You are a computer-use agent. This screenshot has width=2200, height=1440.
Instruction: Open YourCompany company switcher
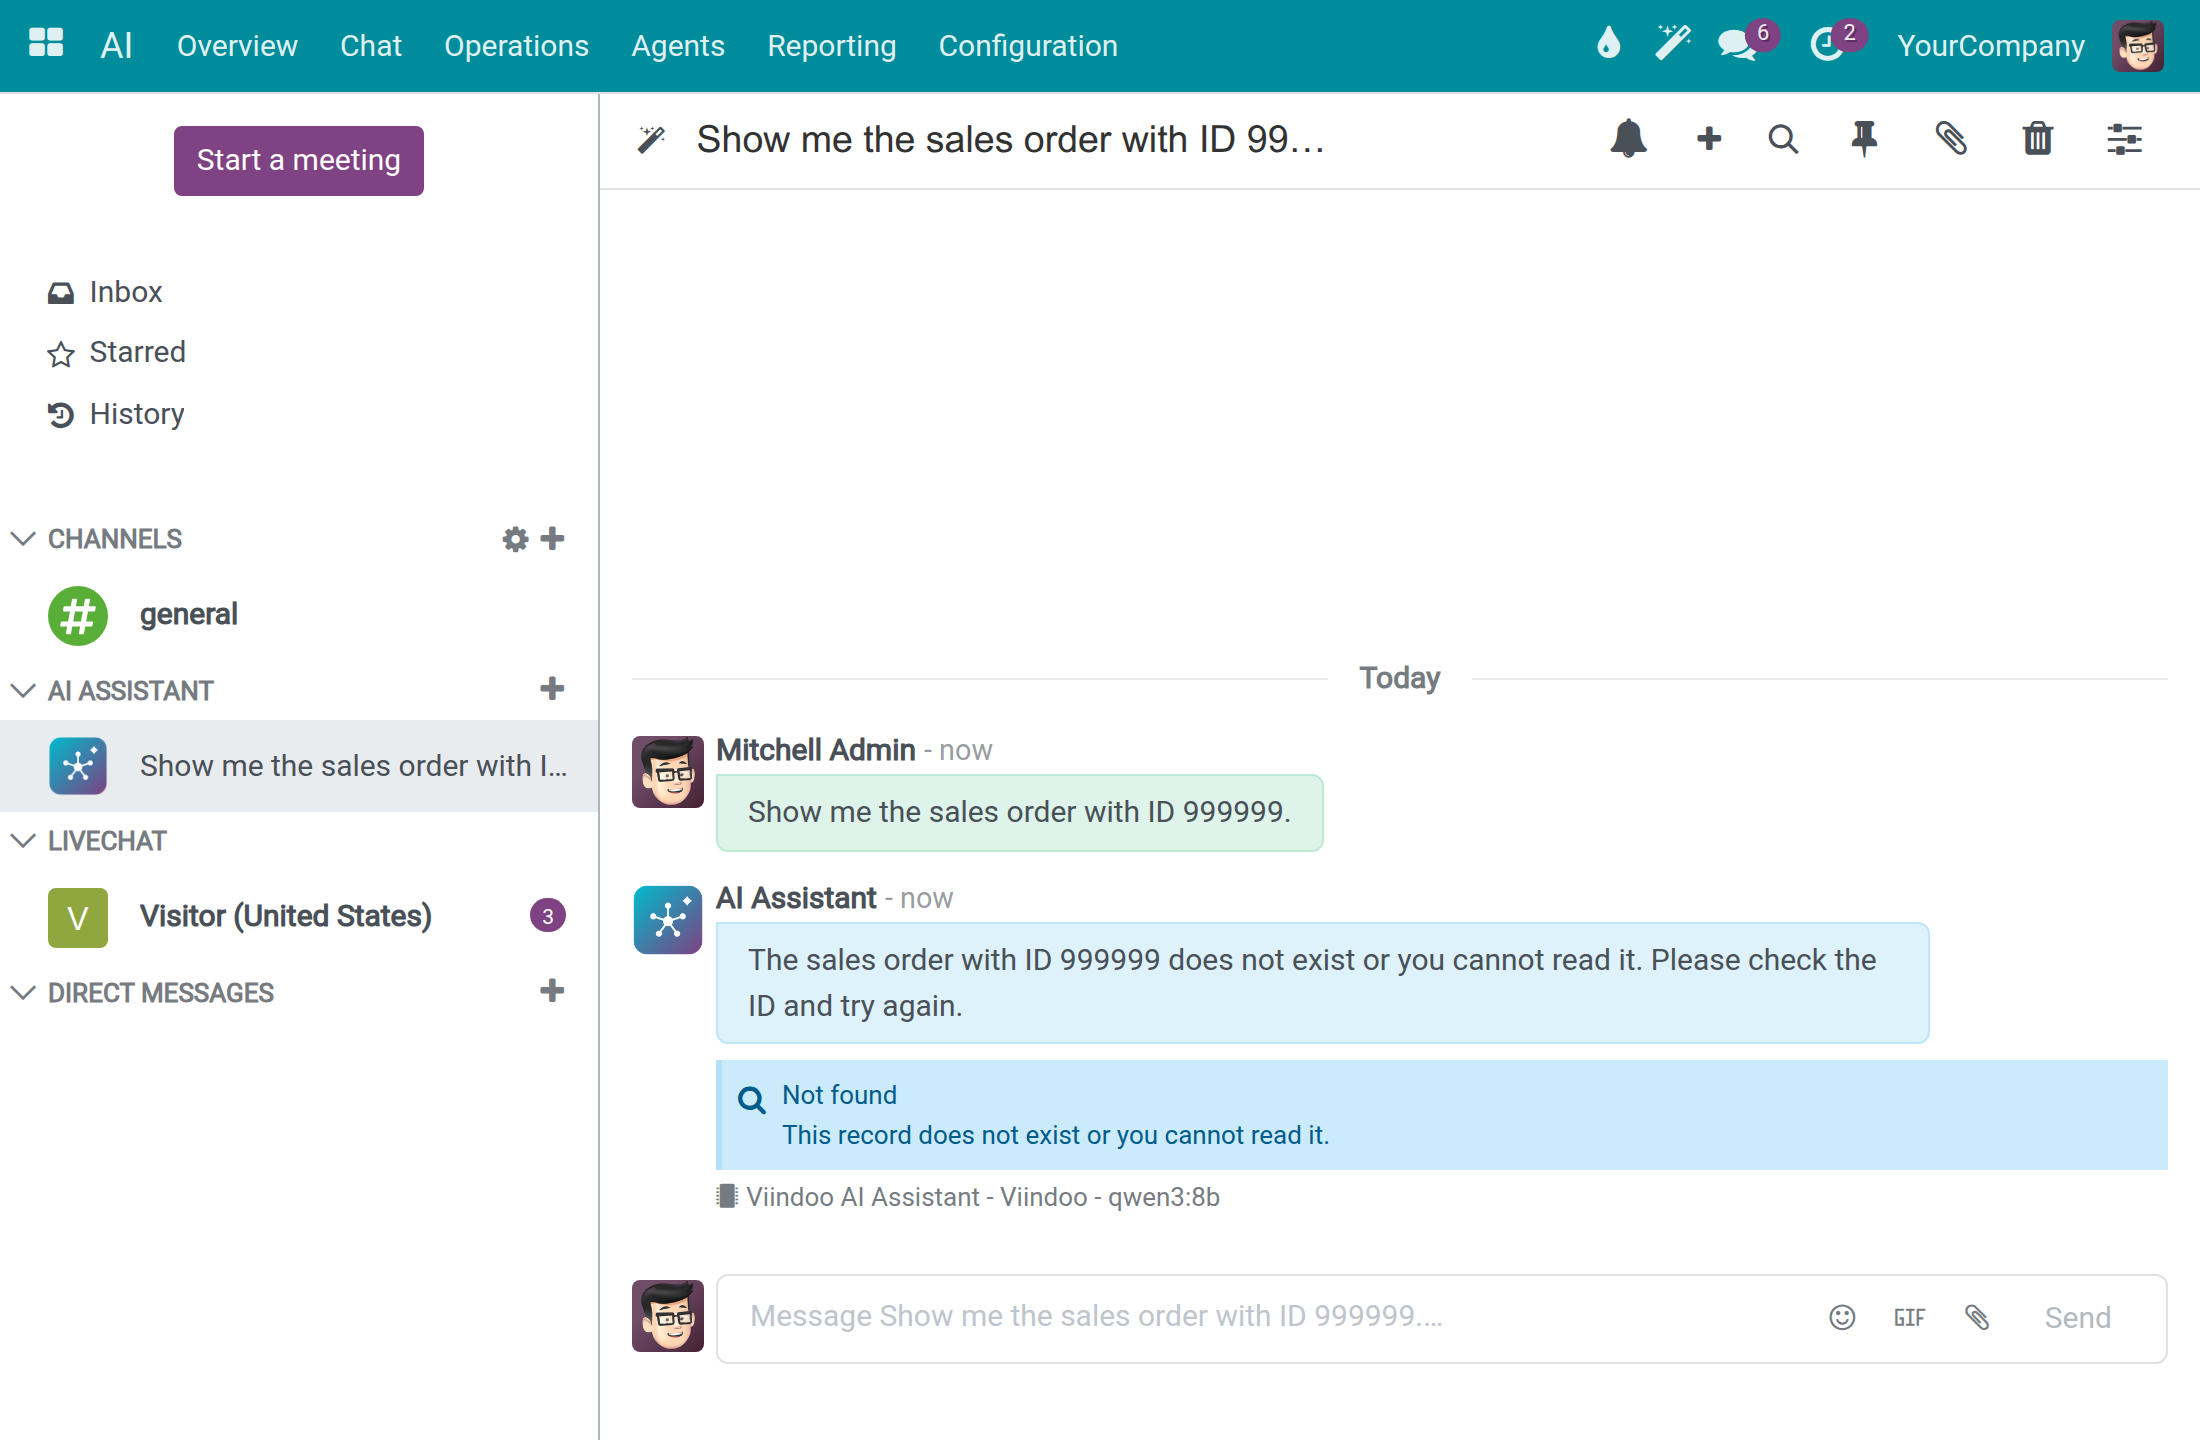click(1991, 46)
